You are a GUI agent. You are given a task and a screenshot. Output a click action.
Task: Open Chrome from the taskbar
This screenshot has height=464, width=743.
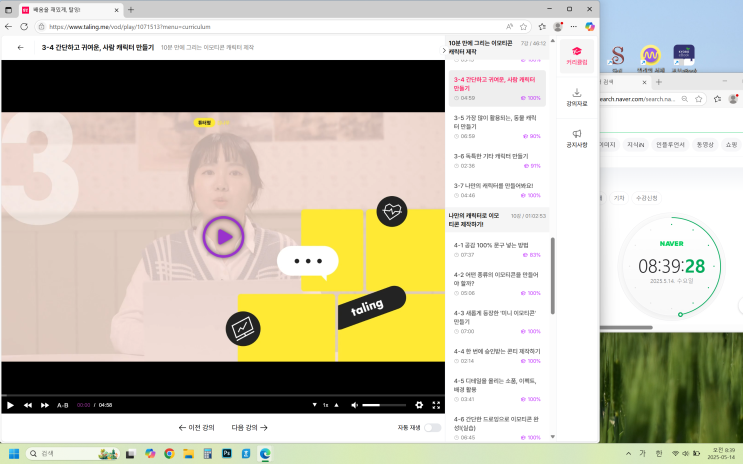point(169,454)
